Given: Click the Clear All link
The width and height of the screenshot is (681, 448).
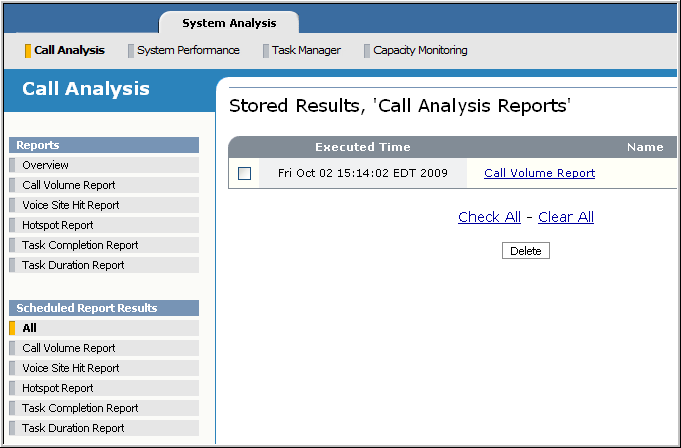Looking at the screenshot, I should pyautogui.click(x=566, y=217).
